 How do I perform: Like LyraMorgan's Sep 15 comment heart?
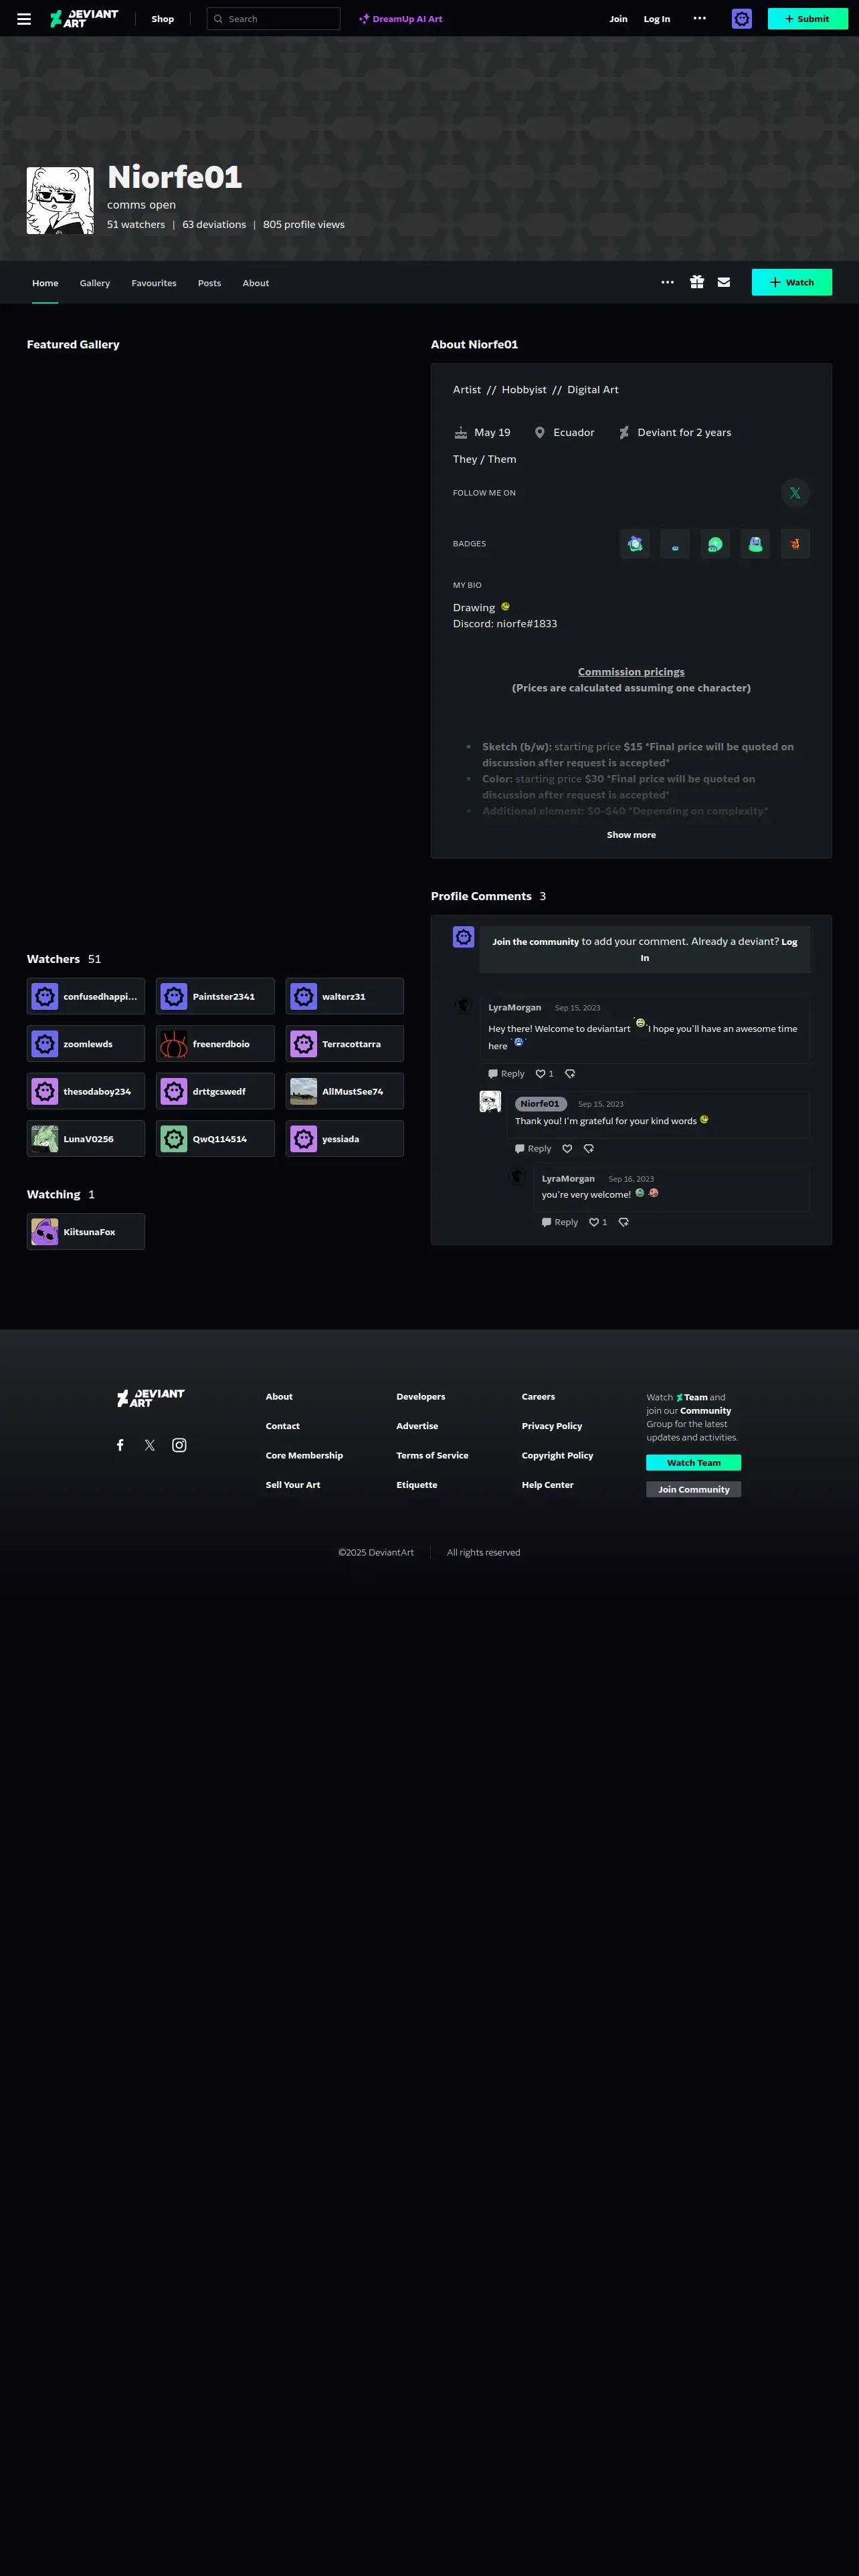(541, 1074)
